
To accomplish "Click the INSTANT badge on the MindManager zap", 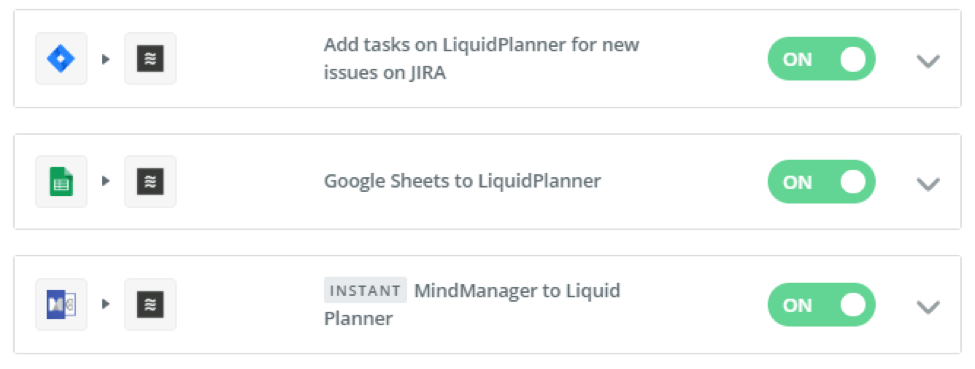I will [365, 291].
